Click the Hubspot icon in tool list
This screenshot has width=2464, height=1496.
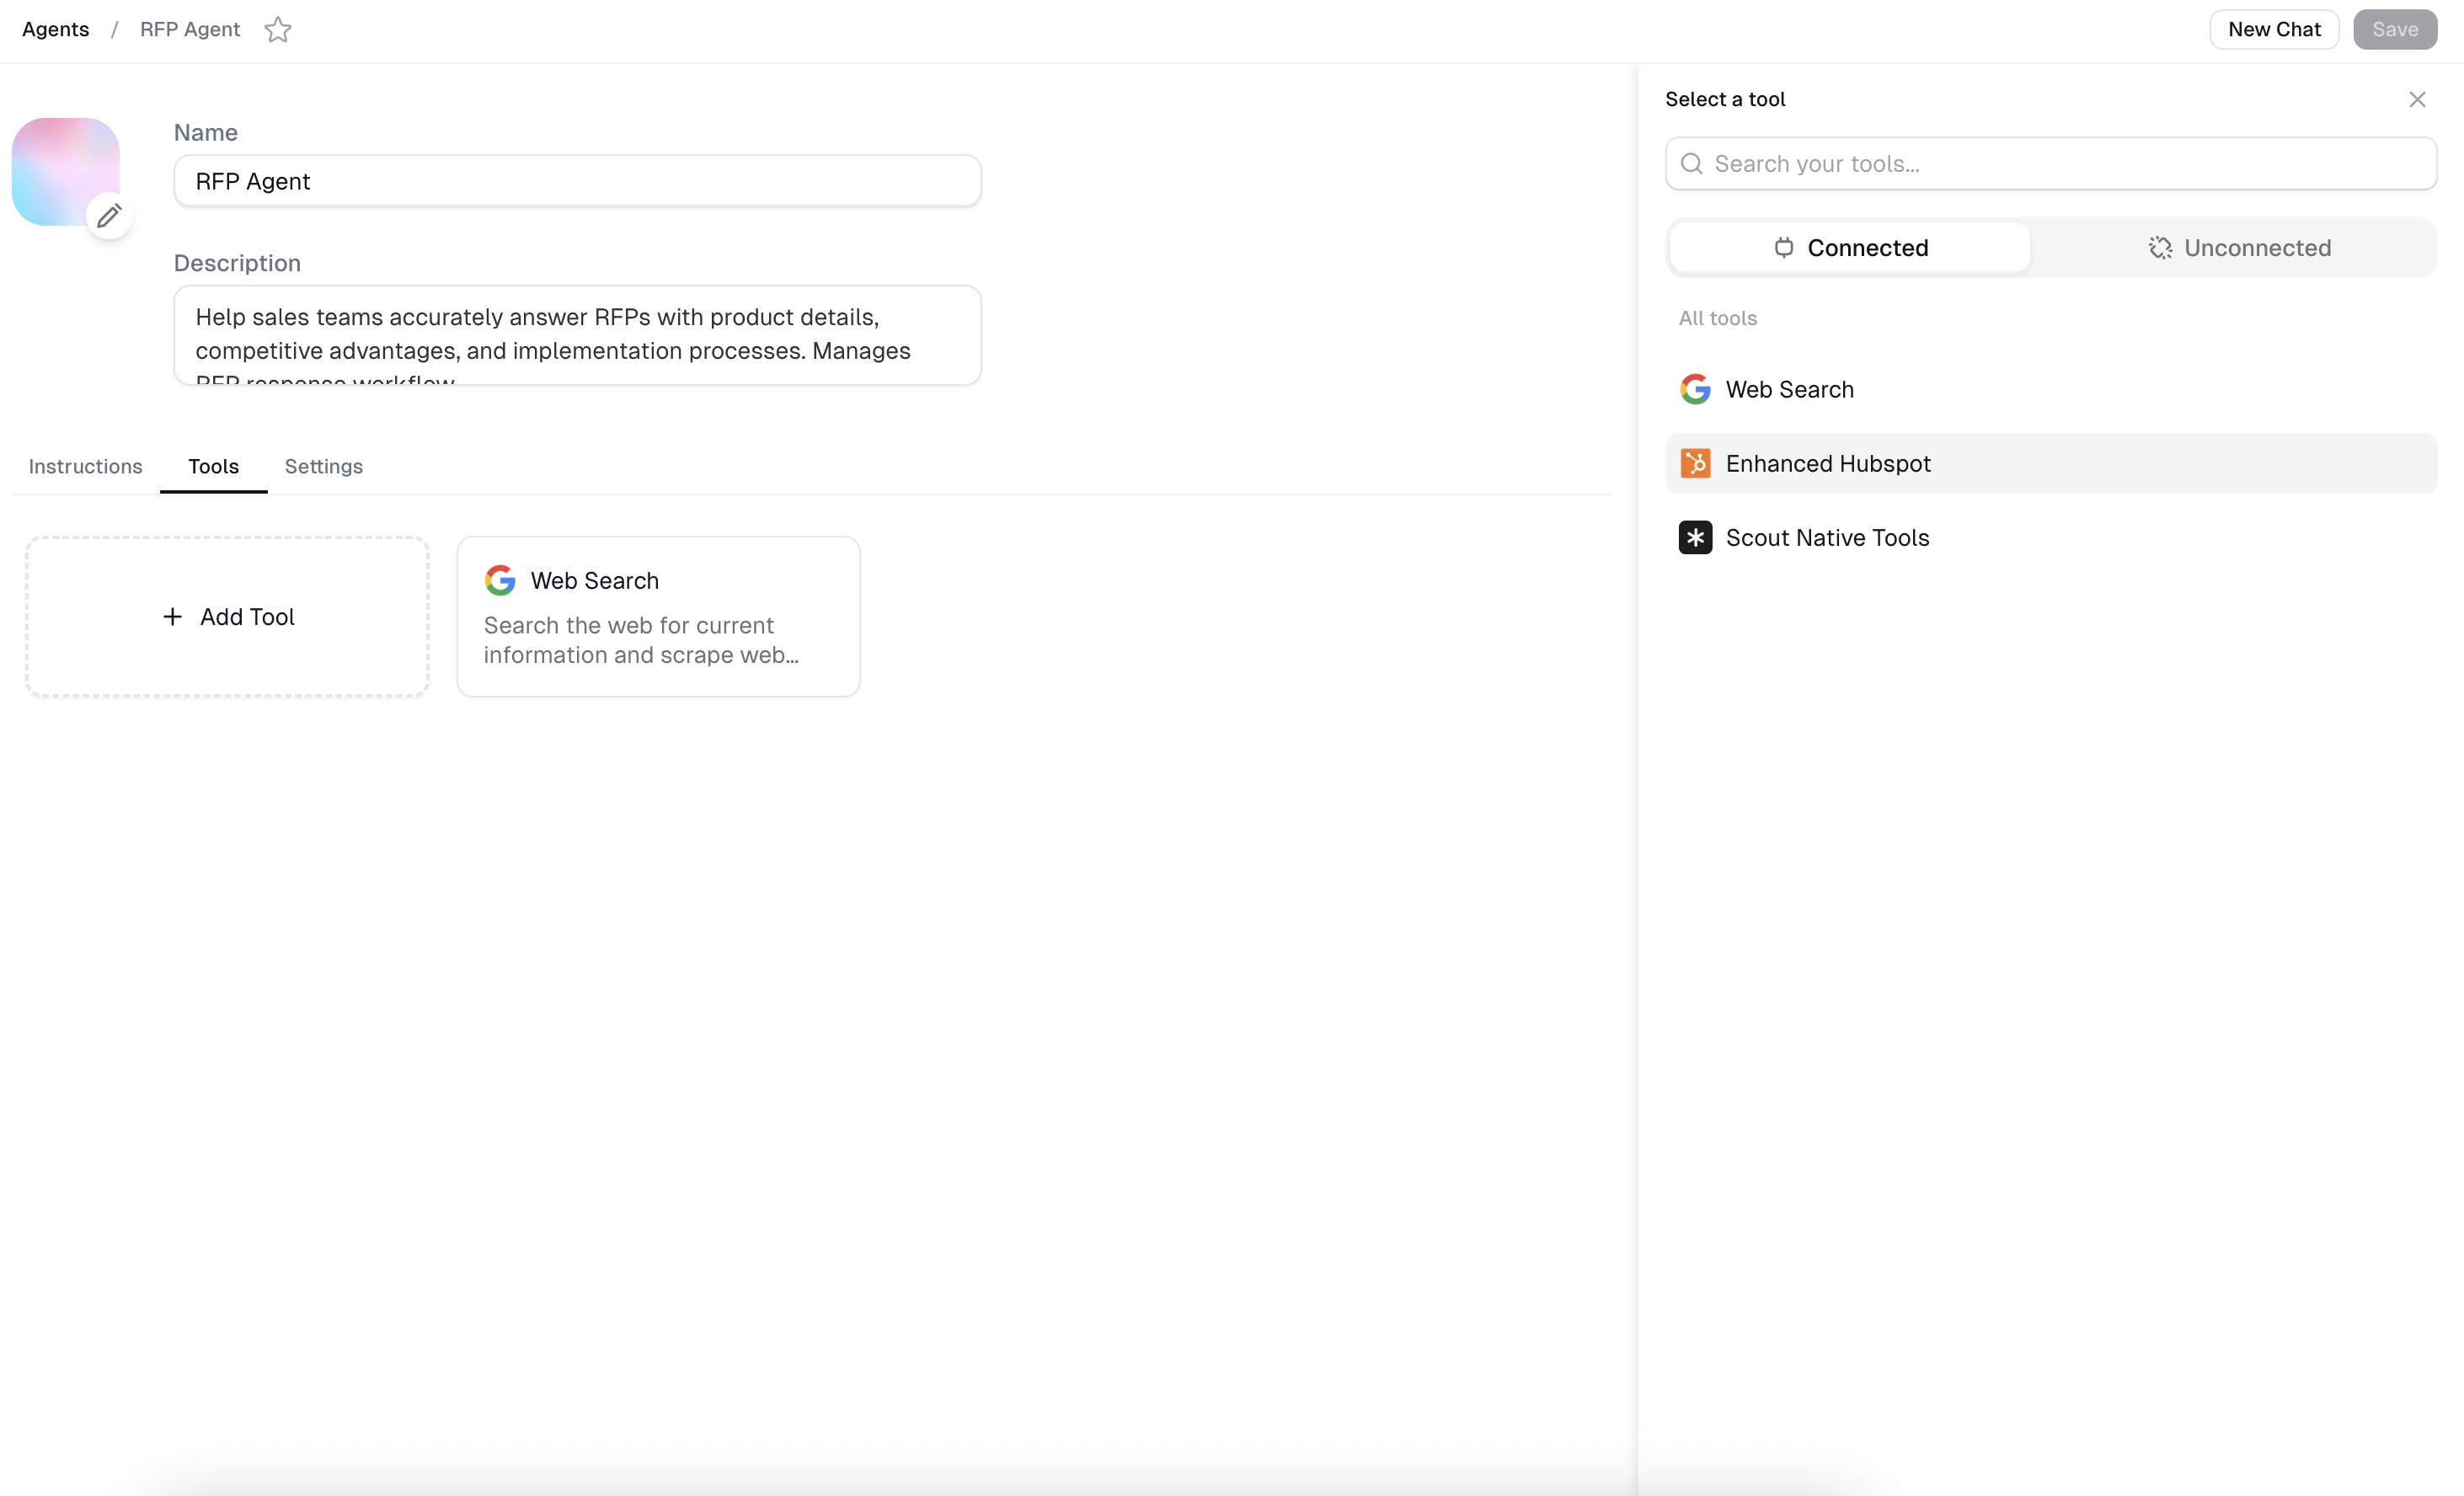point(1695,463)
